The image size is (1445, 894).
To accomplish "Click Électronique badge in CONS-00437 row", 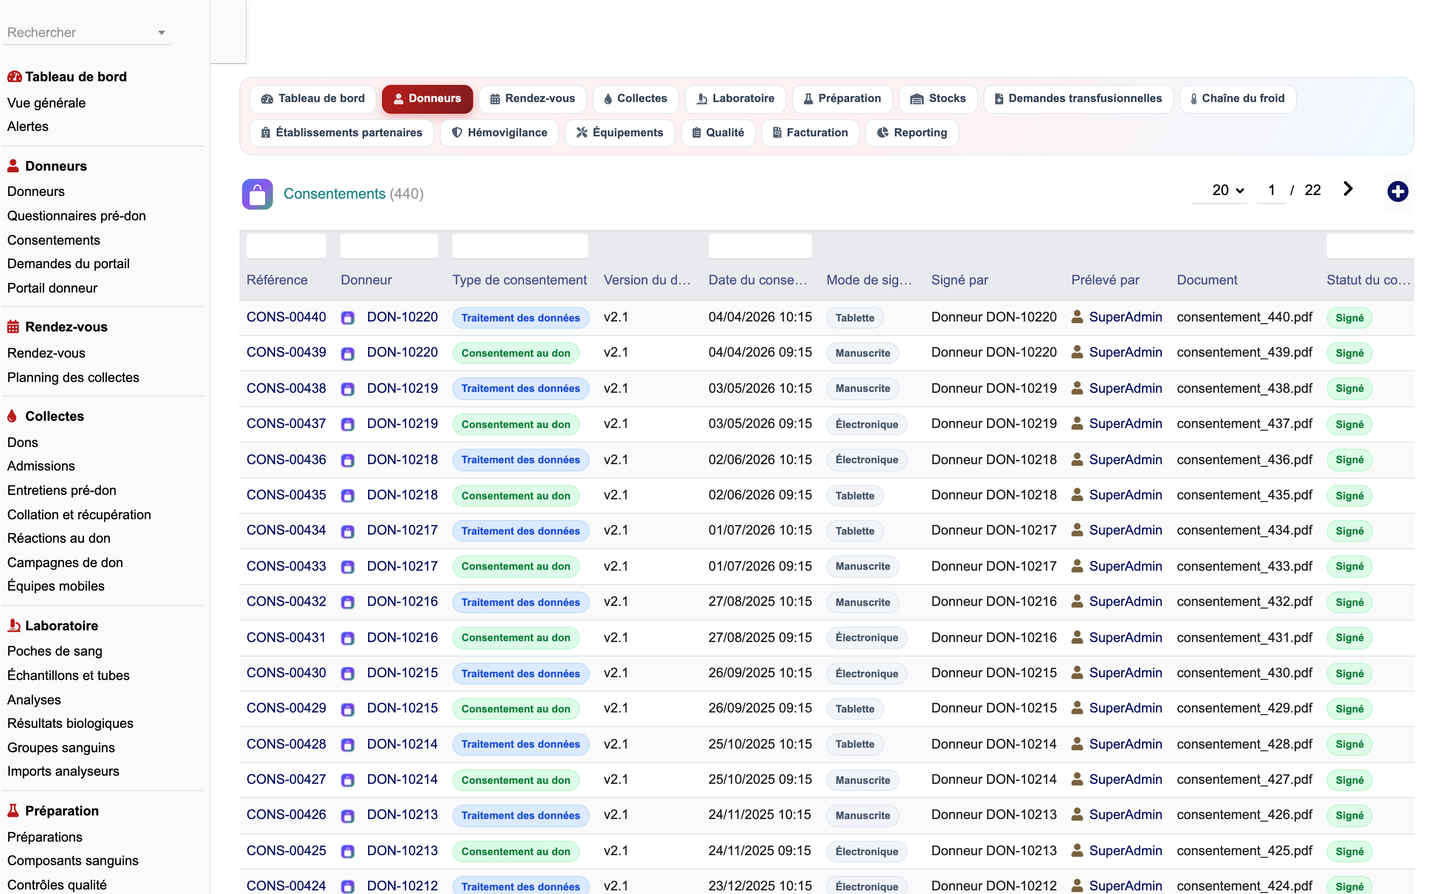I will 867,424.
